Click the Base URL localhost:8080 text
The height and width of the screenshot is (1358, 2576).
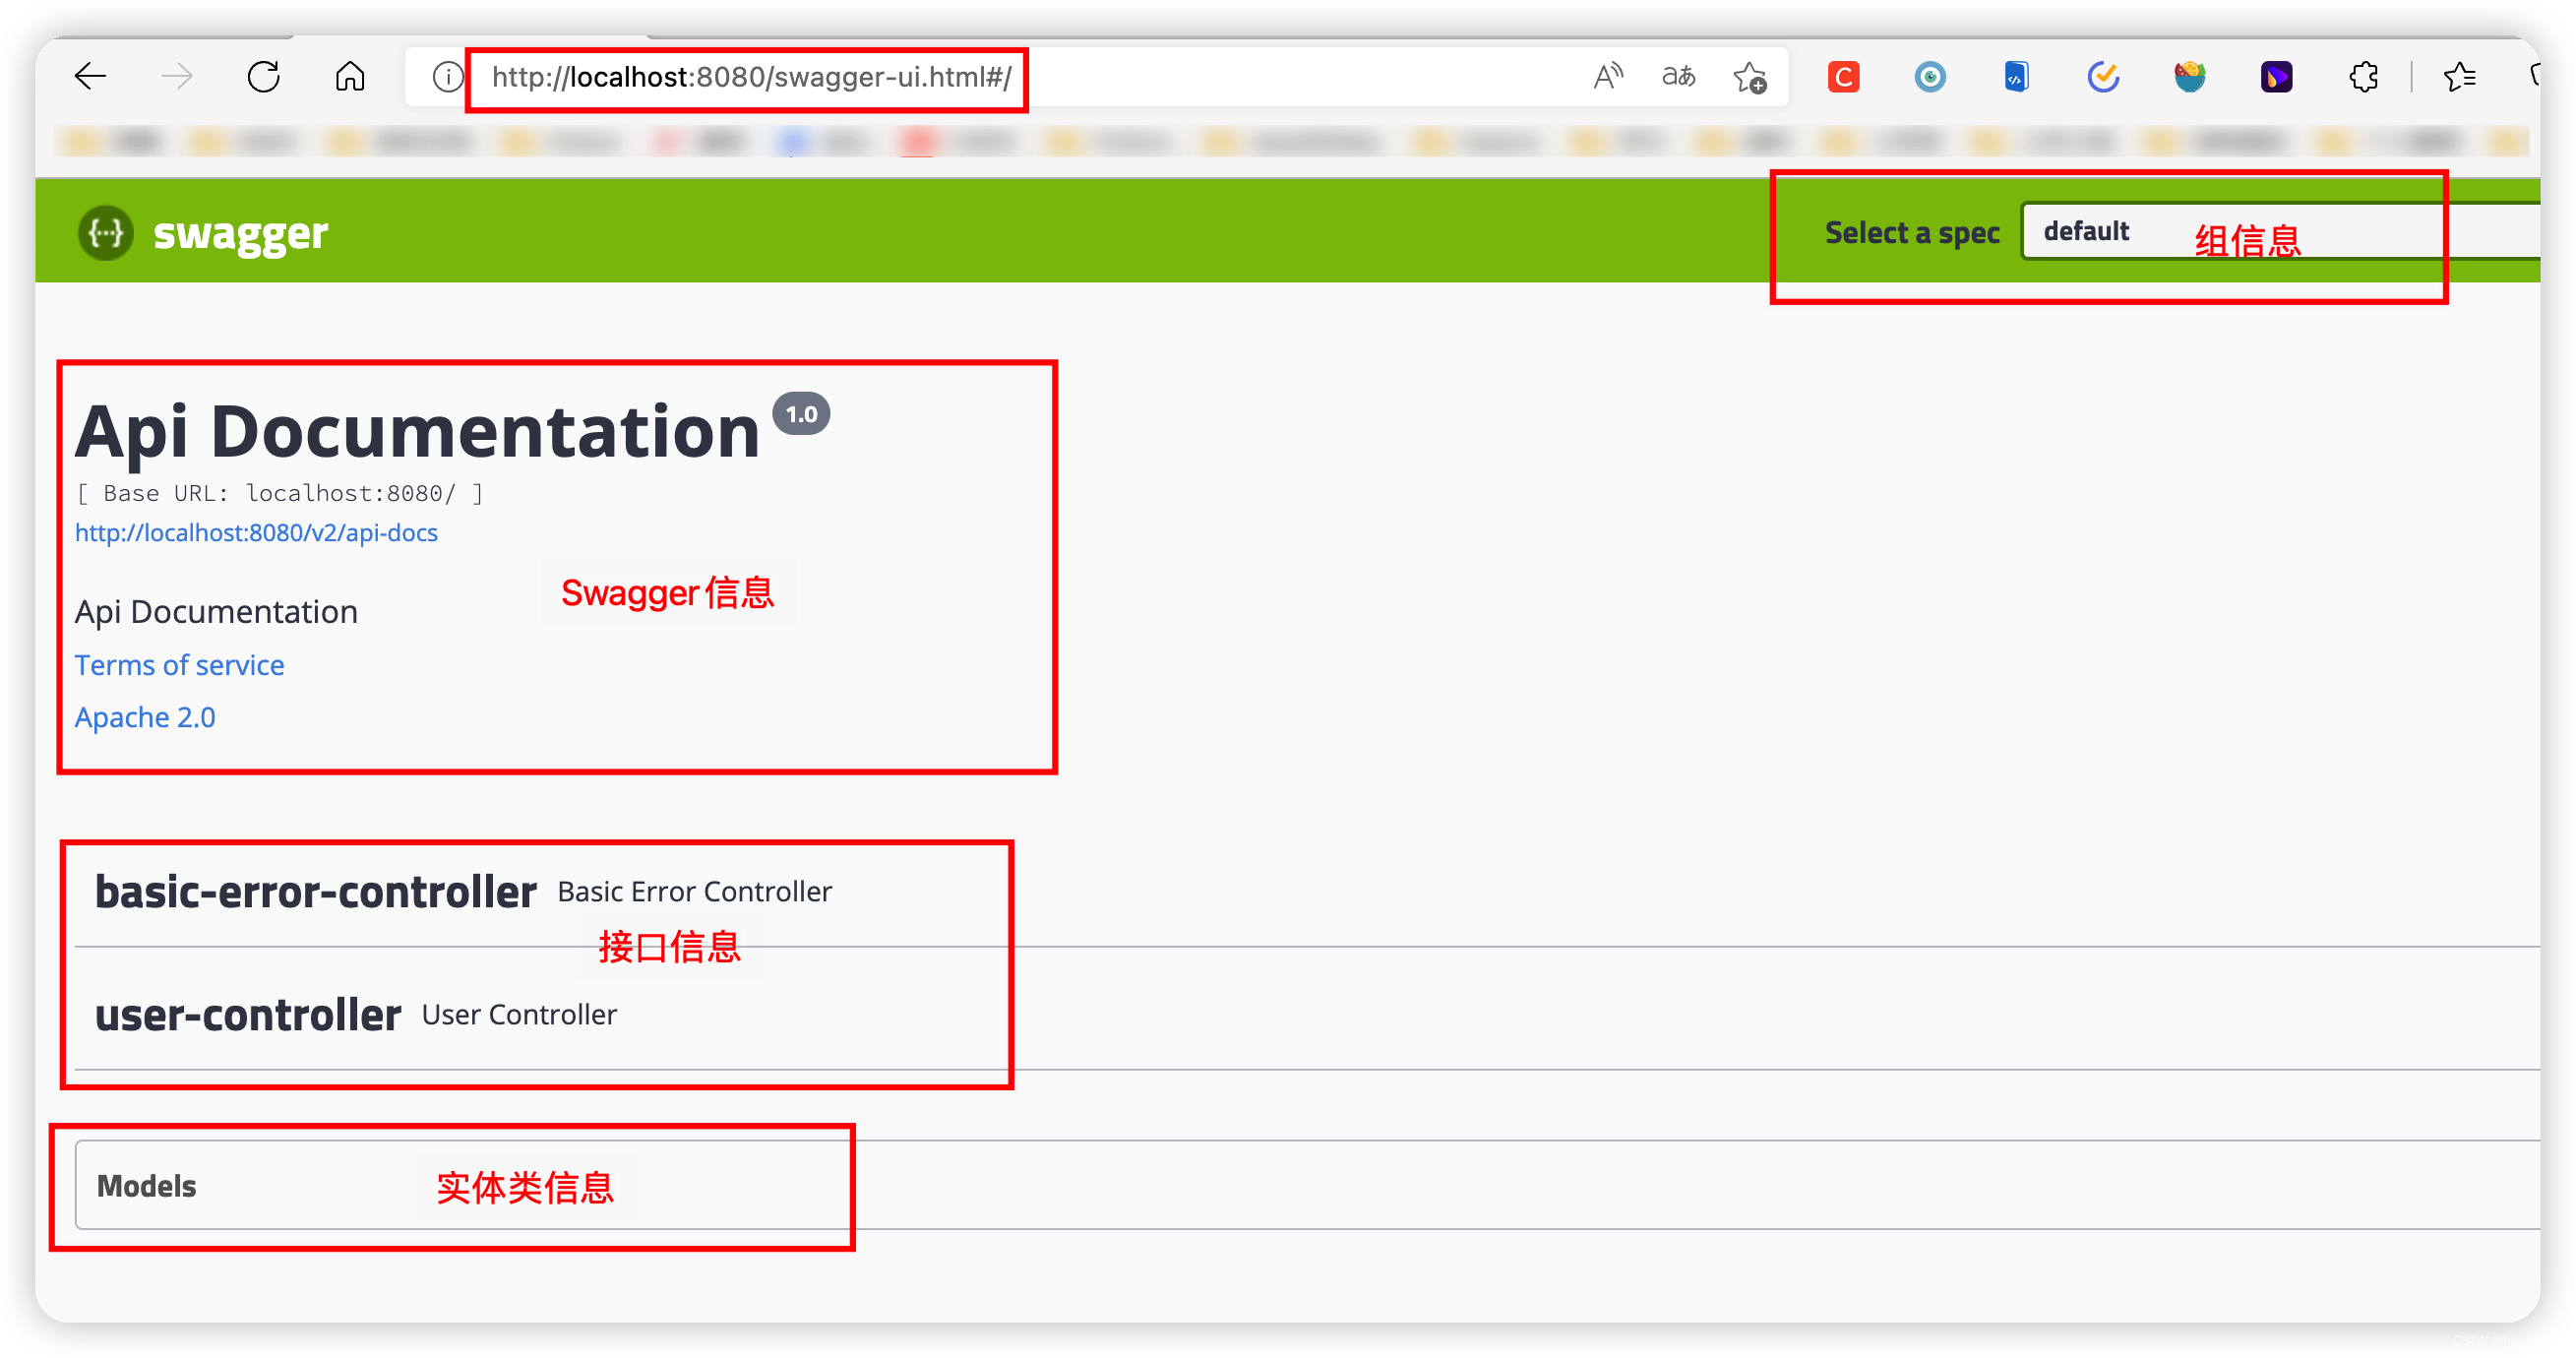[x=279, y=493]
